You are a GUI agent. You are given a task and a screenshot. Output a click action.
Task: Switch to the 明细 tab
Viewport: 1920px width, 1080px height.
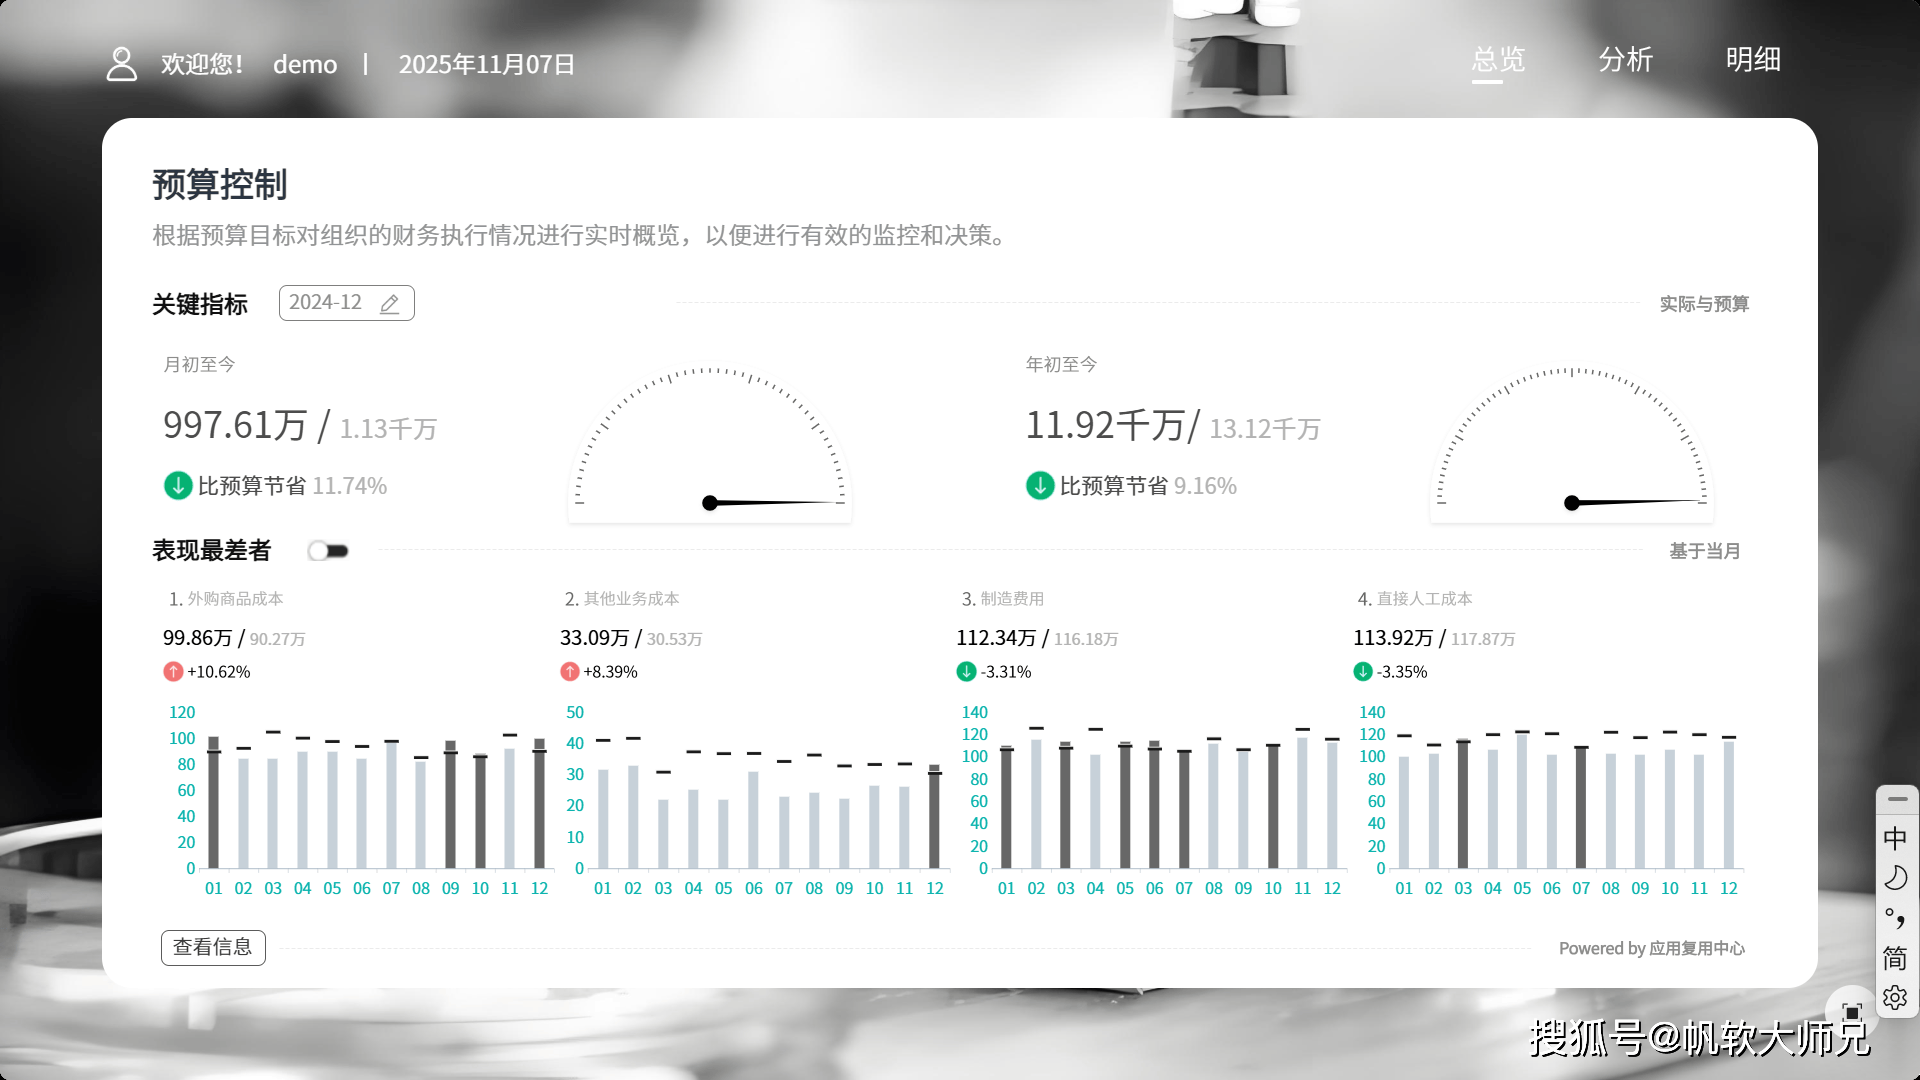pos(1753,60)
